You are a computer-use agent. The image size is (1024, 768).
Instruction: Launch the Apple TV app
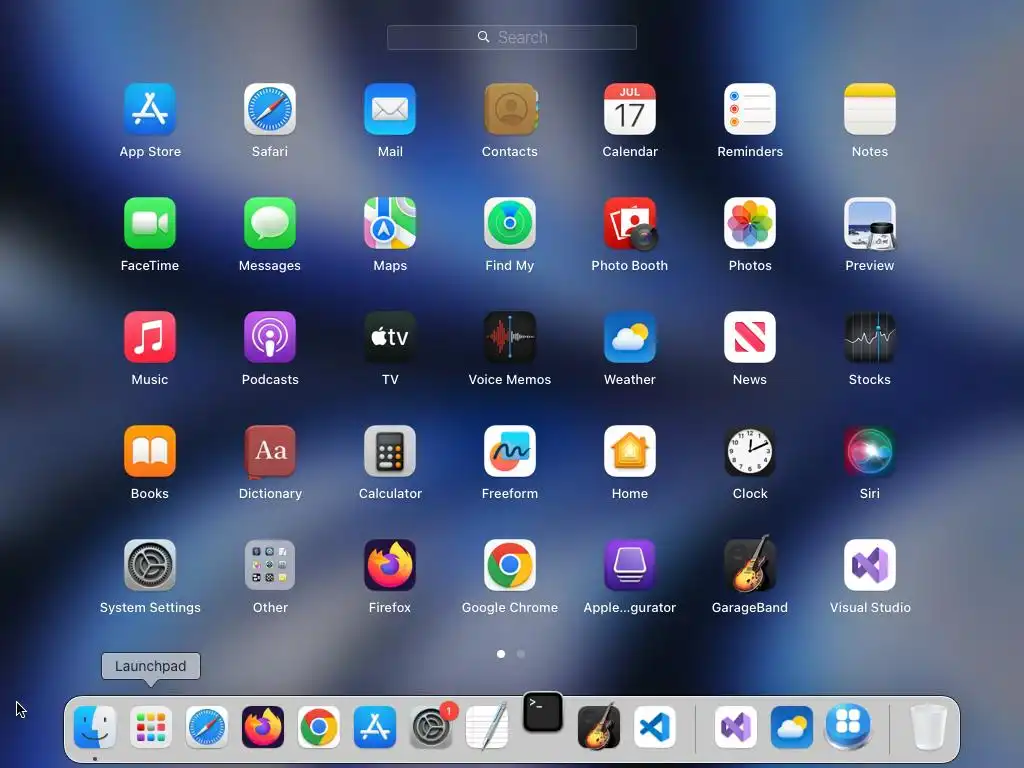(x=390, y=337)
